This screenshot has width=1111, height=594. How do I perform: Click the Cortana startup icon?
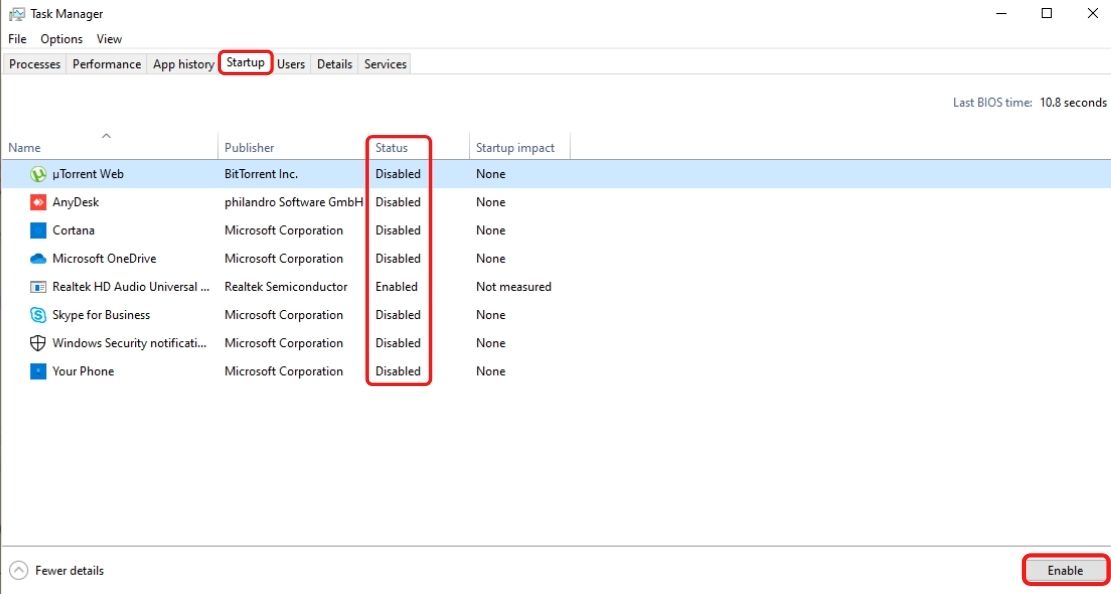(x=39, y=230)
